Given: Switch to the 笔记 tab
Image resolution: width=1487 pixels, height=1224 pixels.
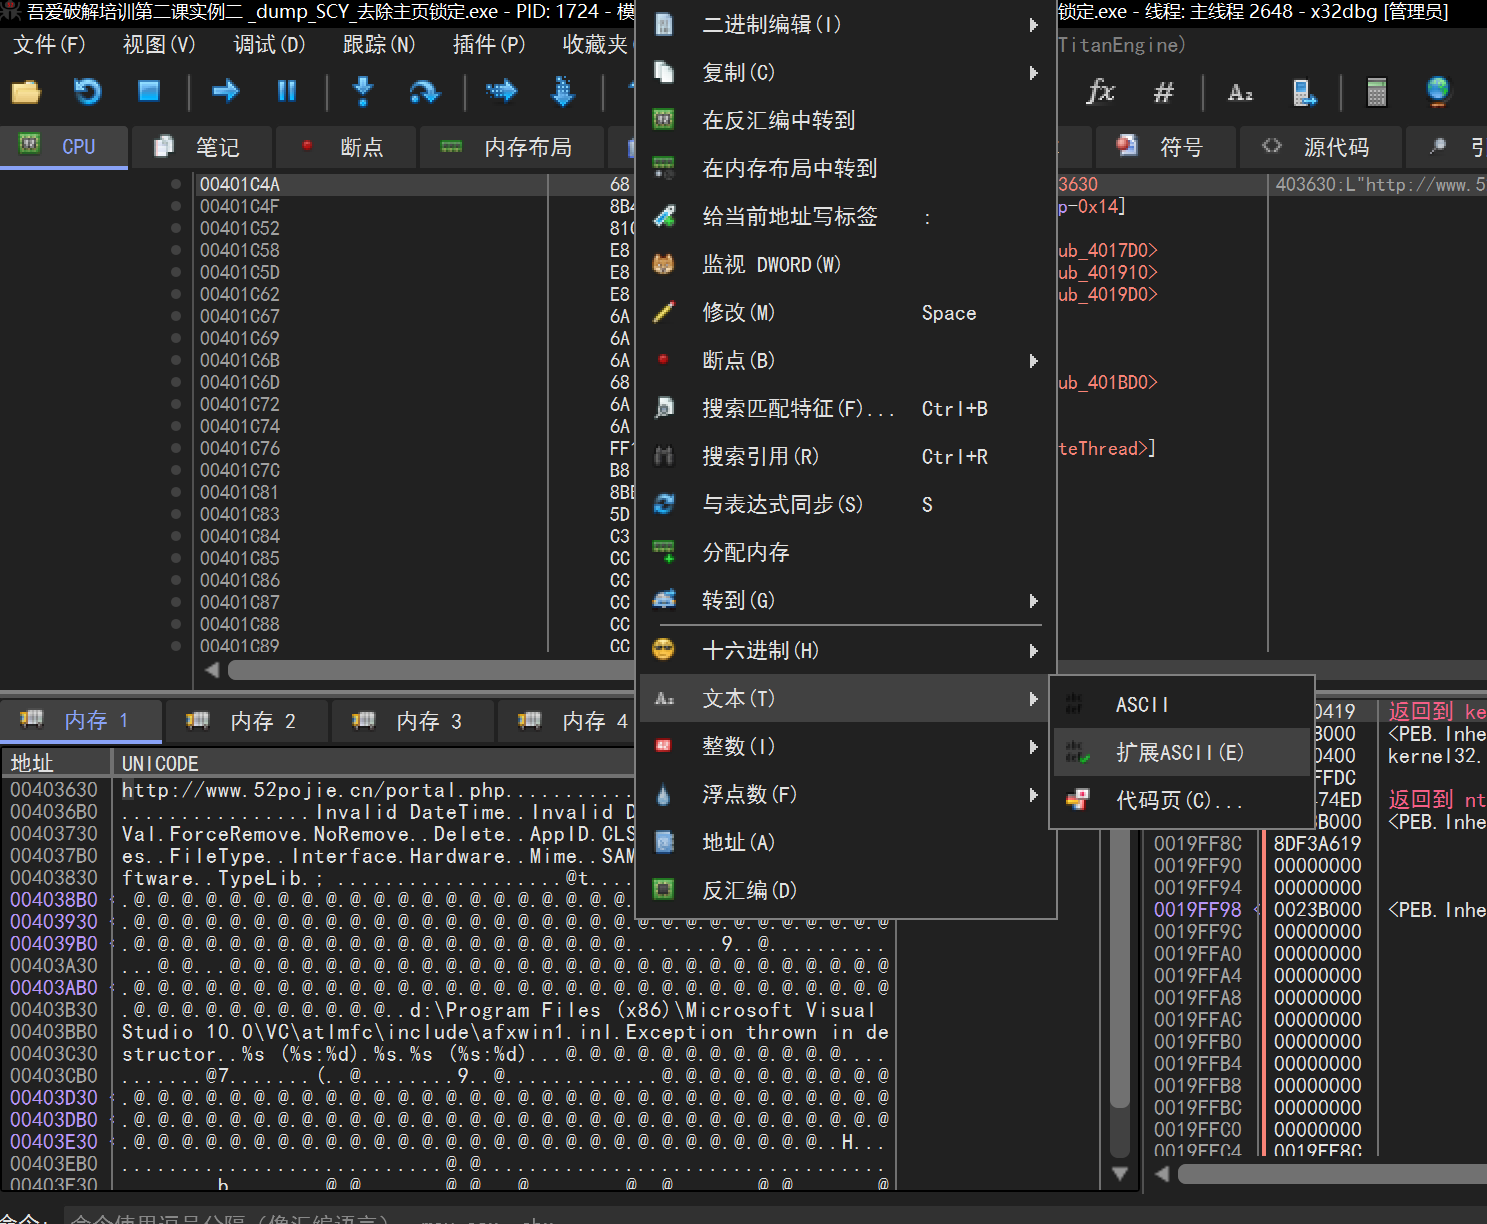Looking at the screenshot, I should [200, 147].
